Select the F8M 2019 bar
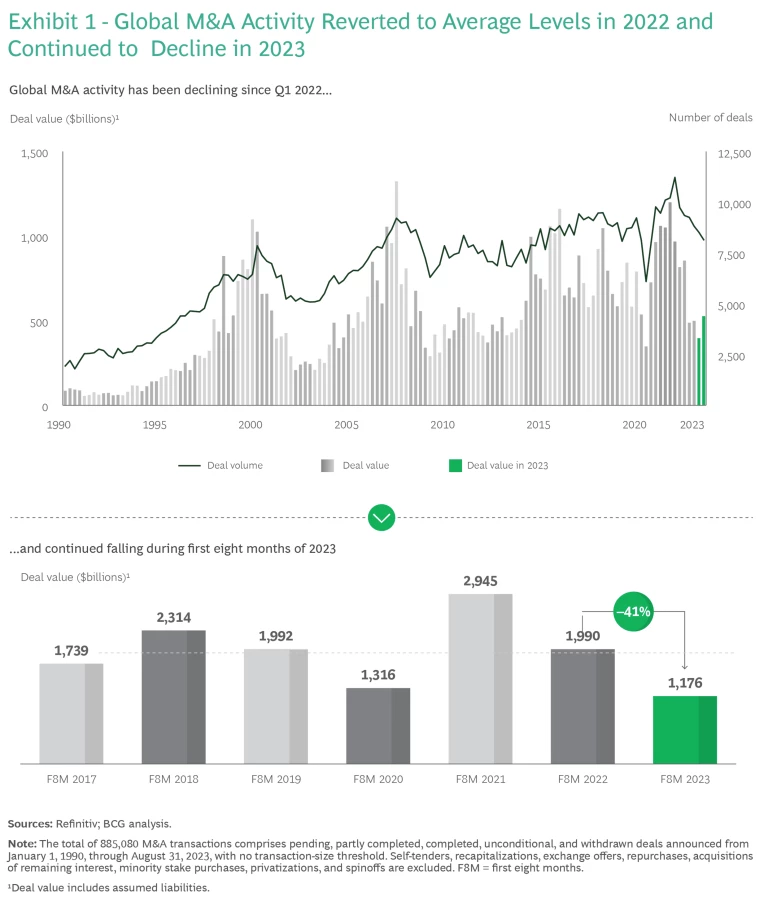768x906 pixels. tap(276, 706)
